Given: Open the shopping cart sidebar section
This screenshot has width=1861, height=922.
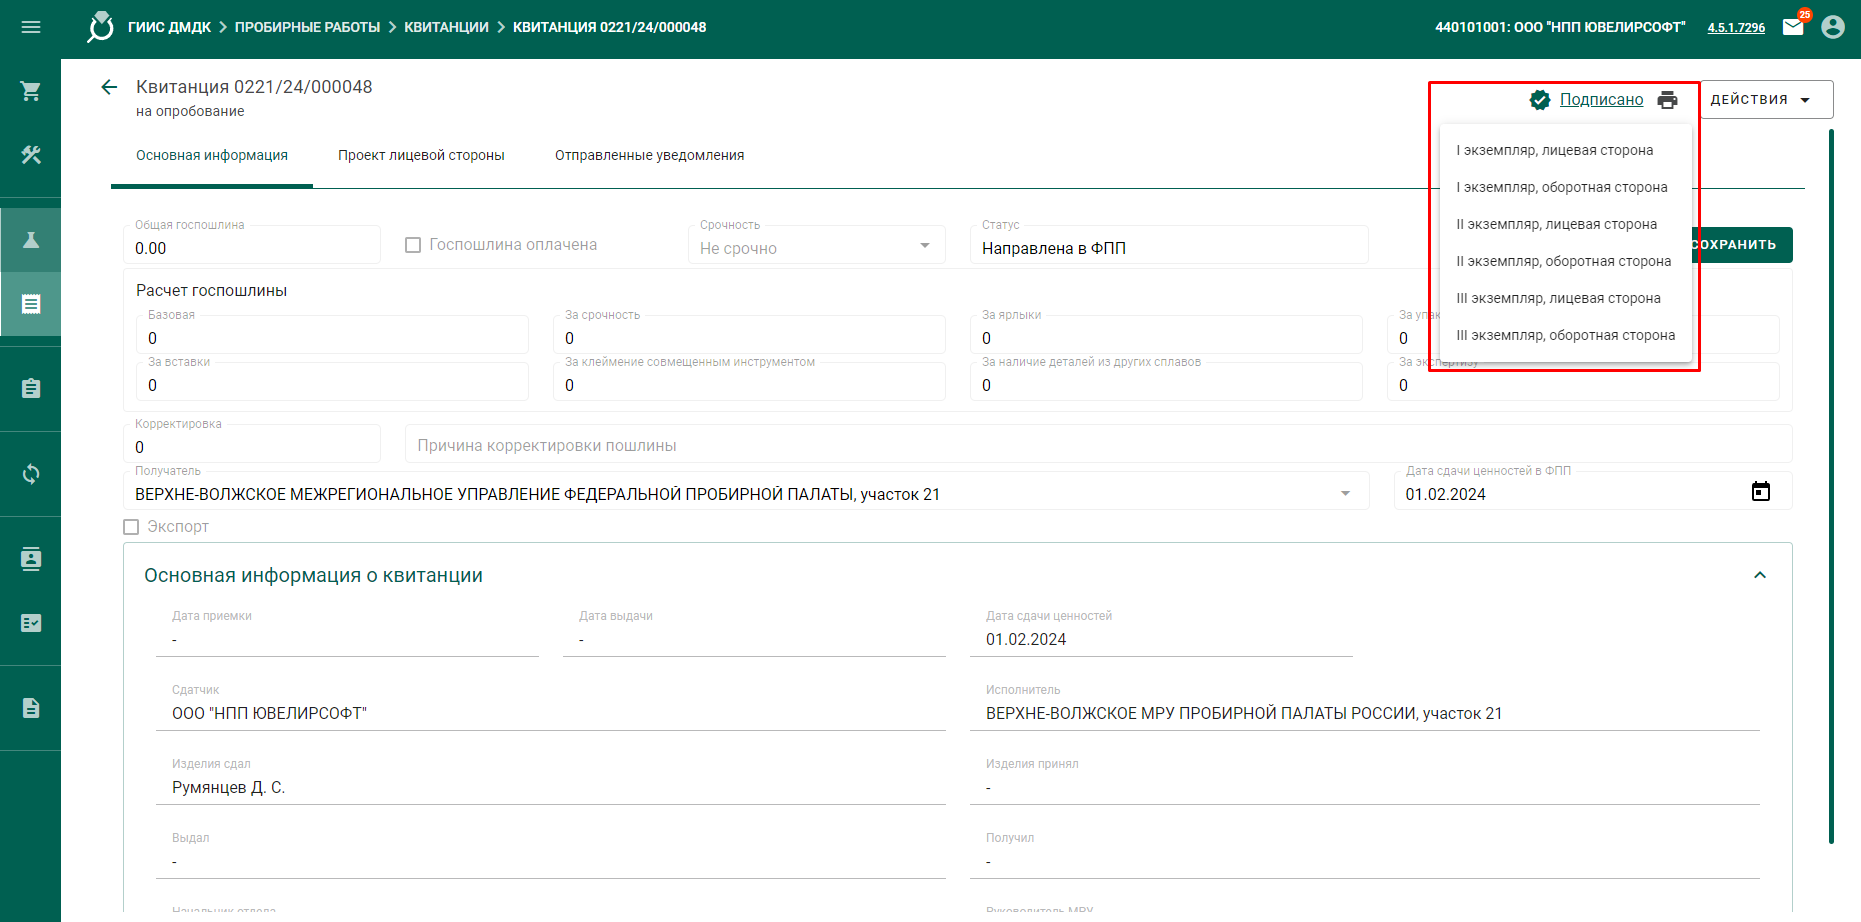Looking at the screenshot, I should pyautogui.click(x=31, y=91).
